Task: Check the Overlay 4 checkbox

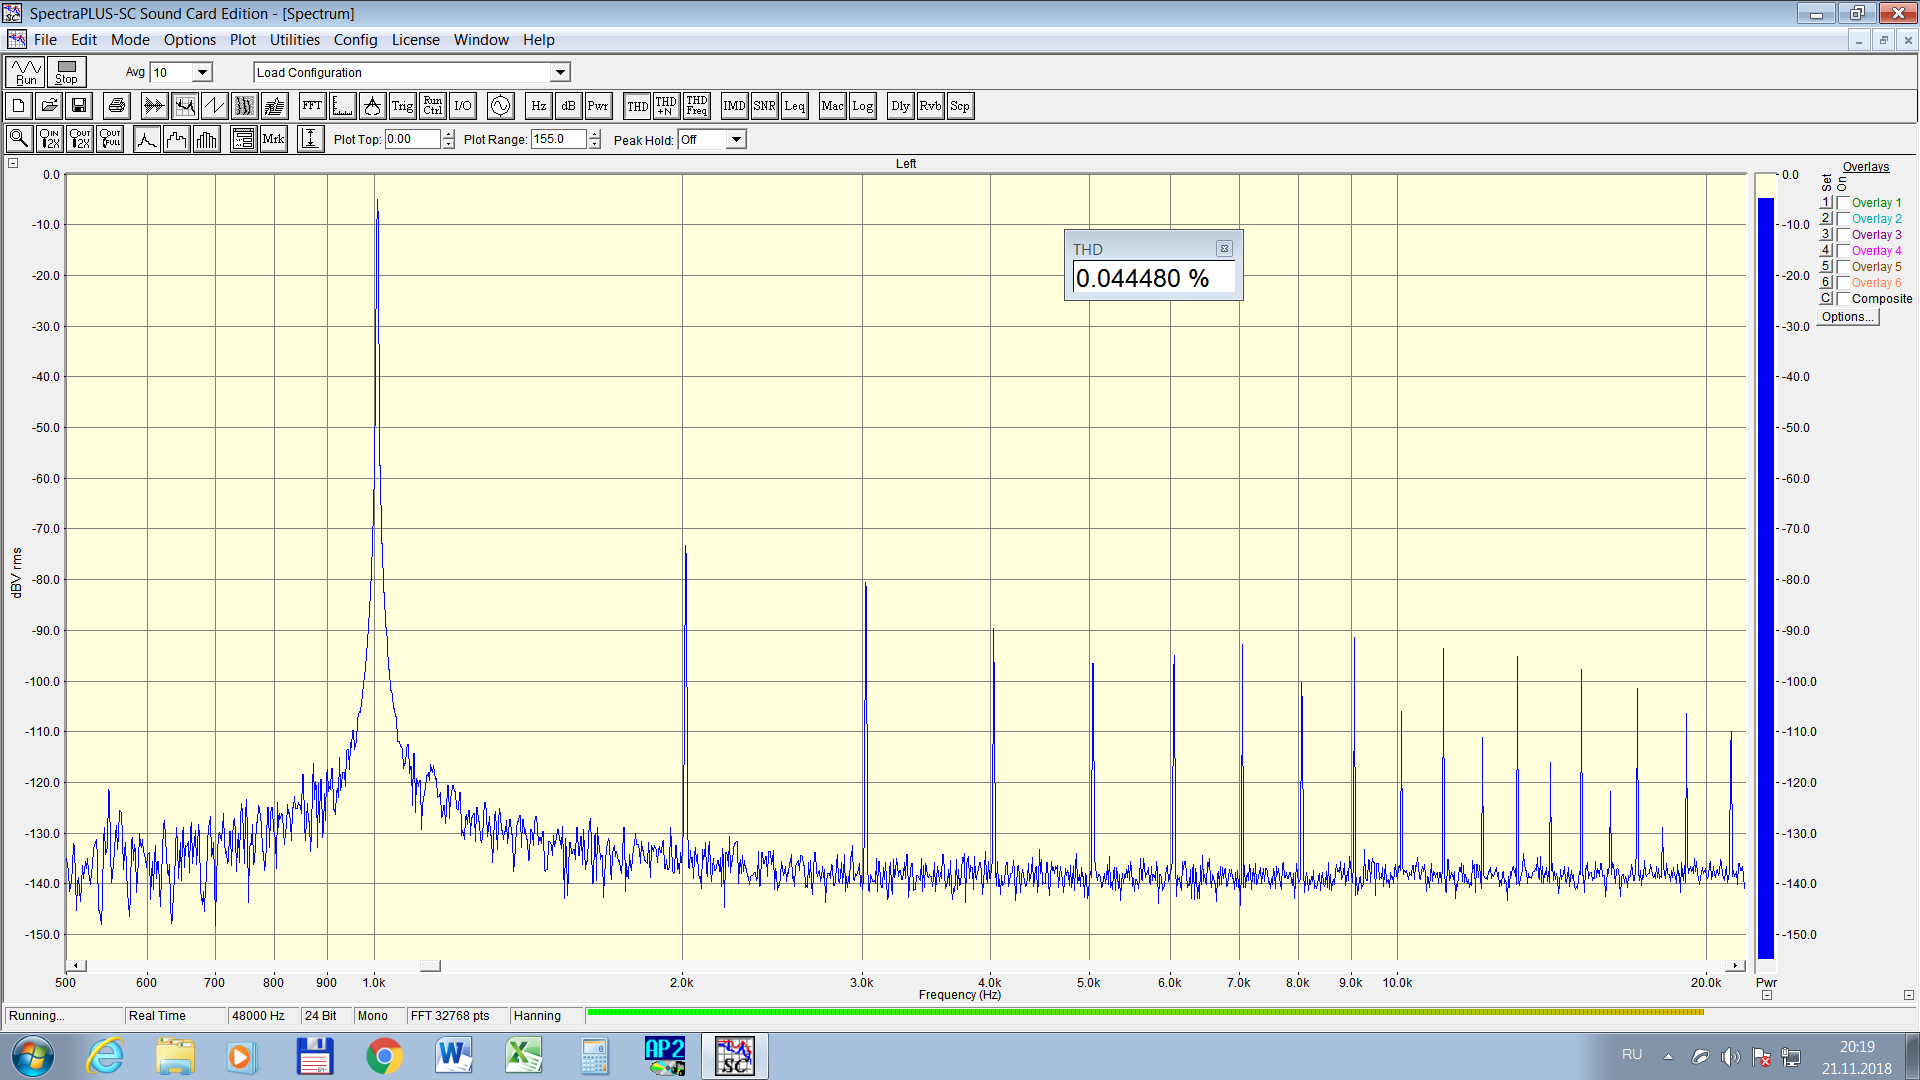Action: tap(1843, 251)
